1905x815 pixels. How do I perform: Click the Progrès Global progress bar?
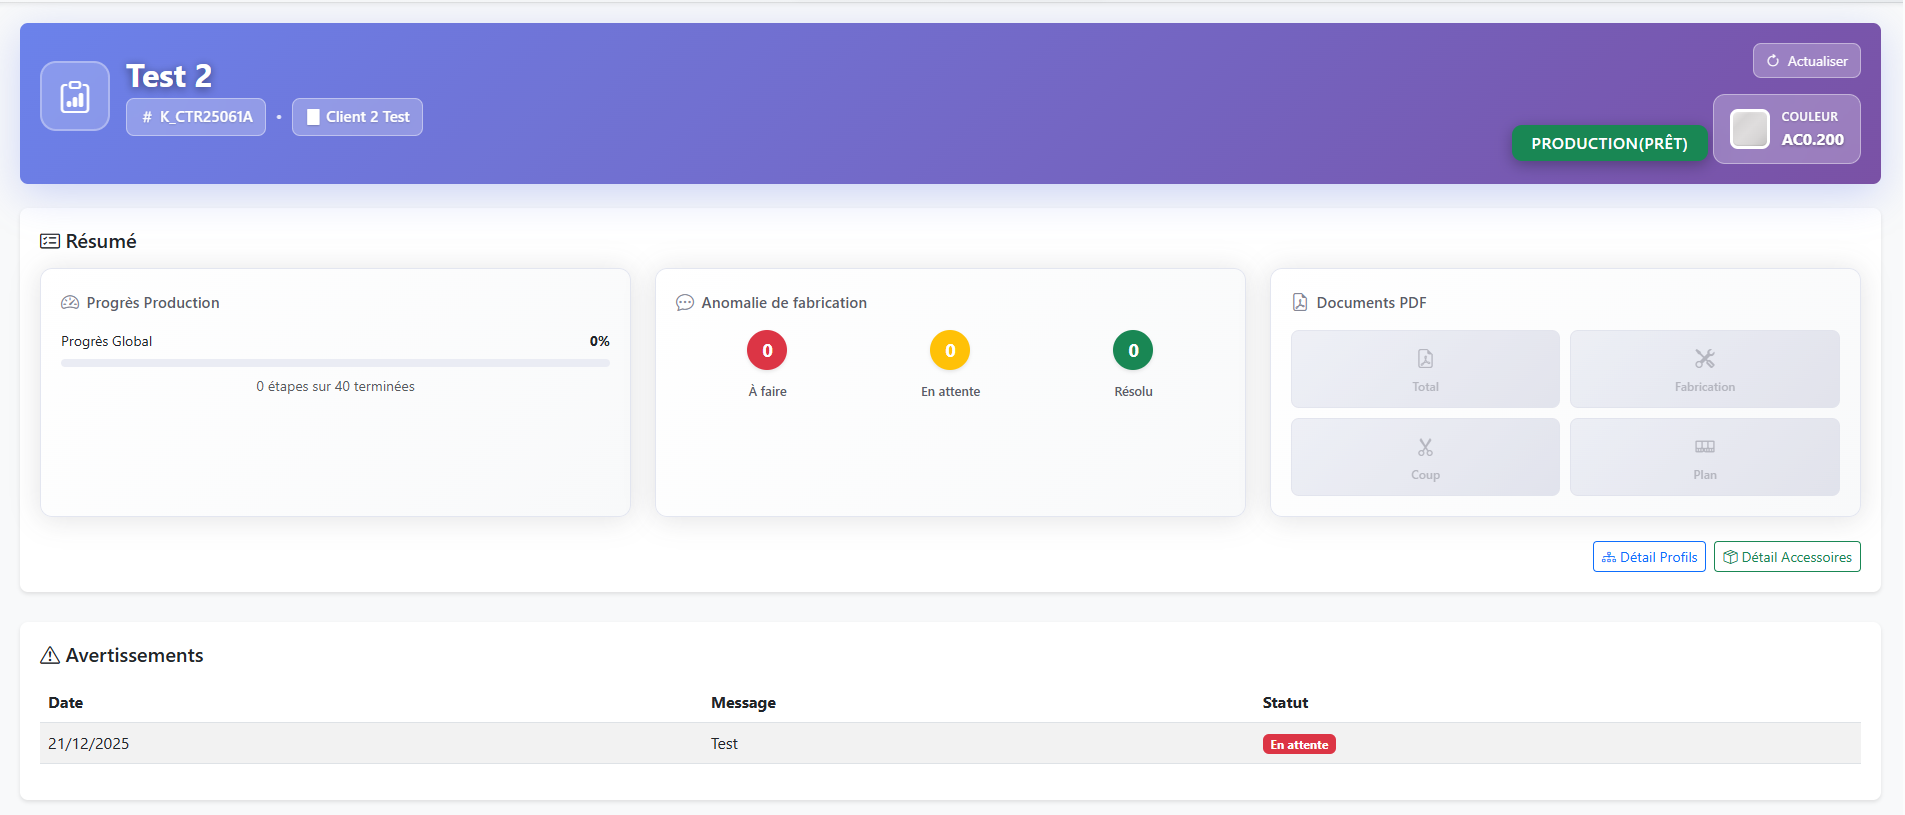[x=335, y=363]
